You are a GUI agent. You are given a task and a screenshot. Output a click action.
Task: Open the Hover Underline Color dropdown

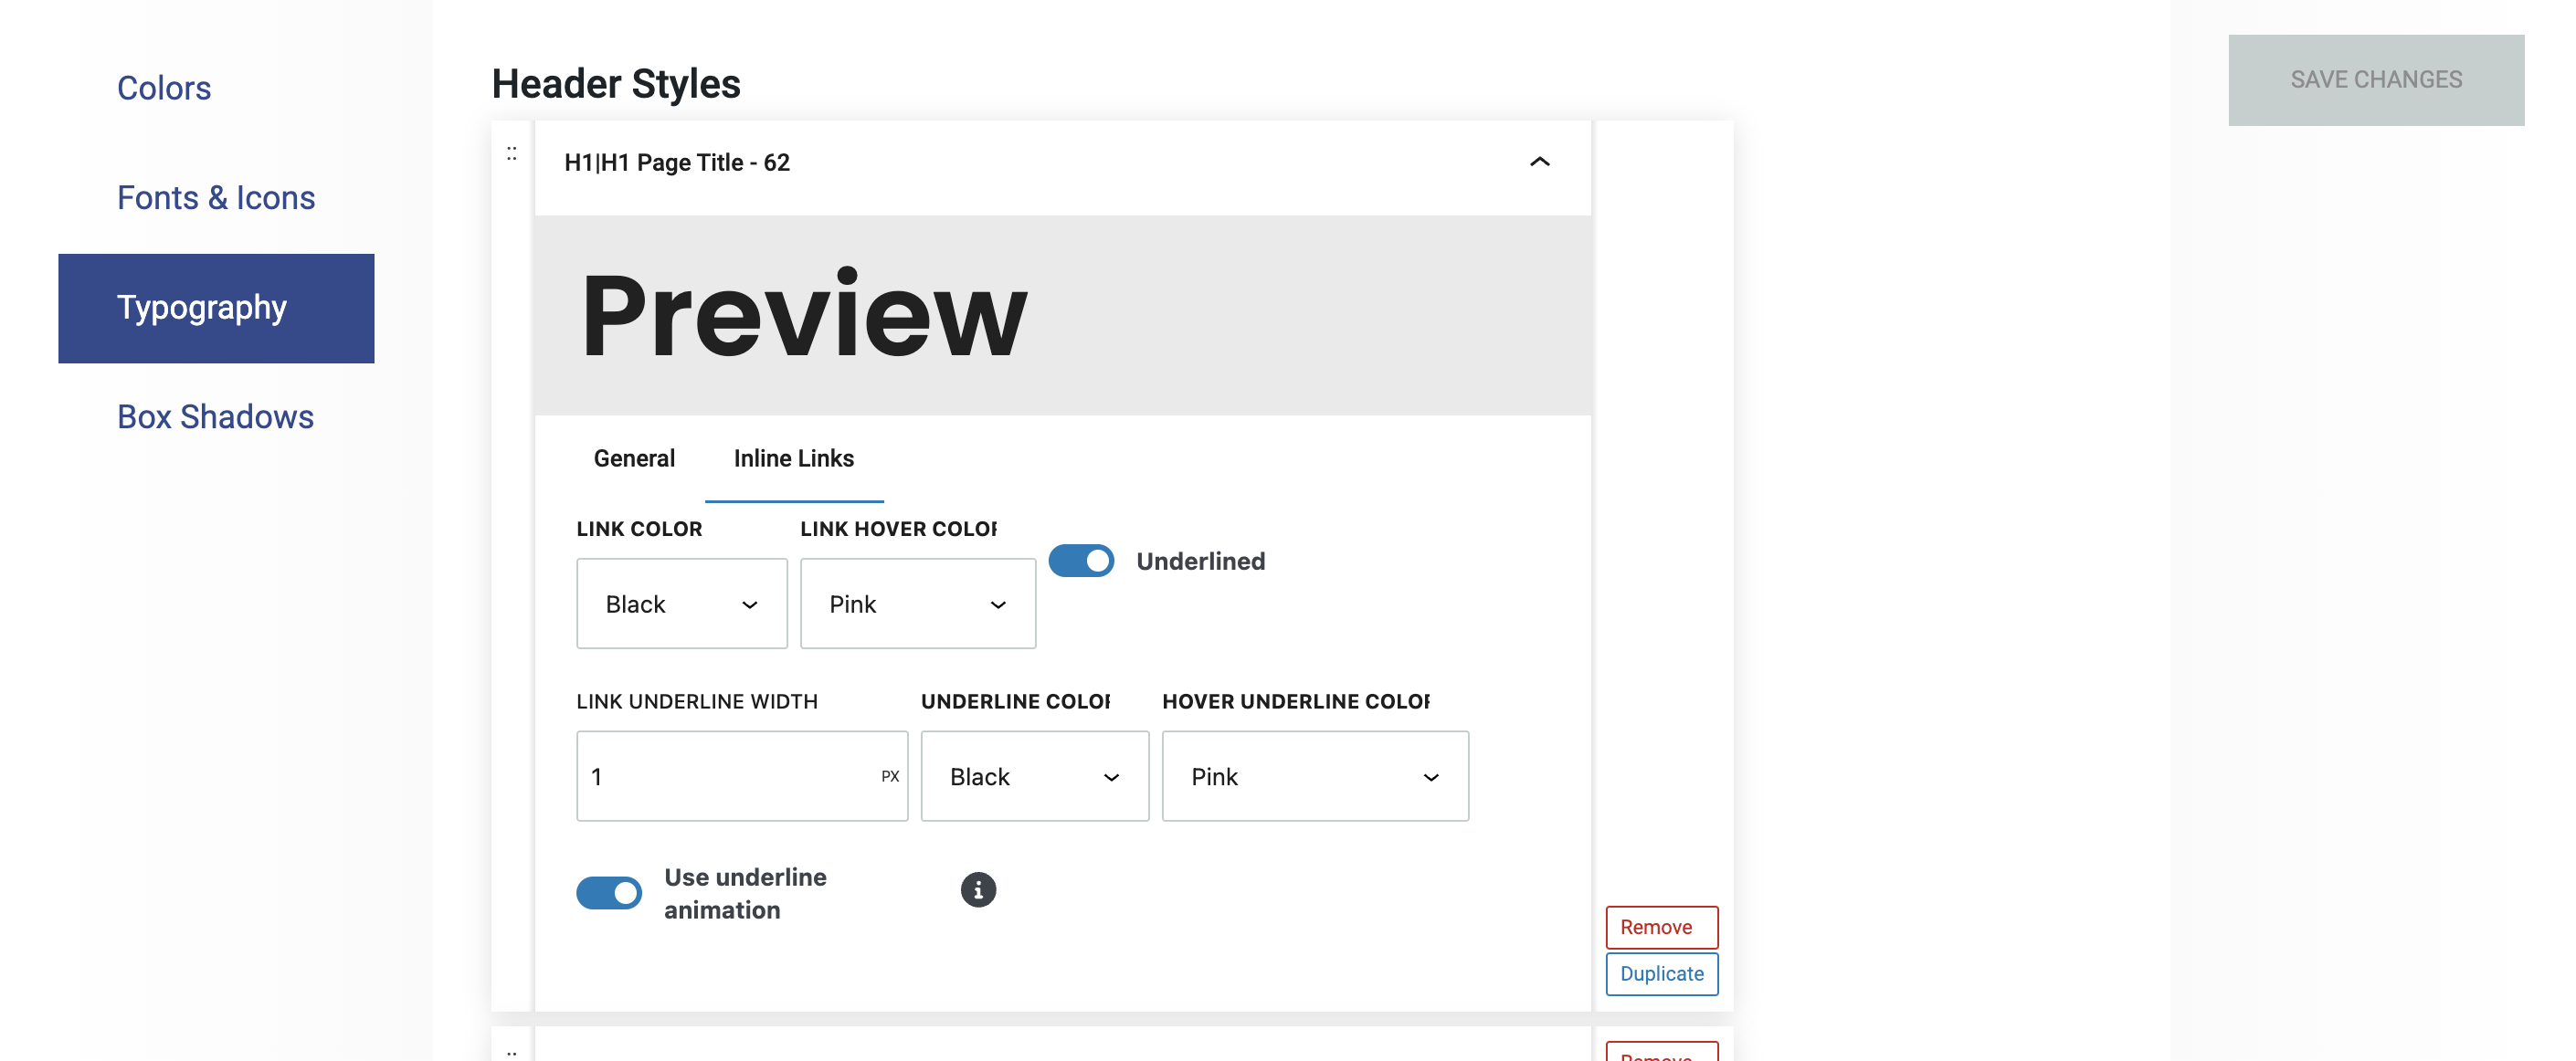pos(1314,777)
